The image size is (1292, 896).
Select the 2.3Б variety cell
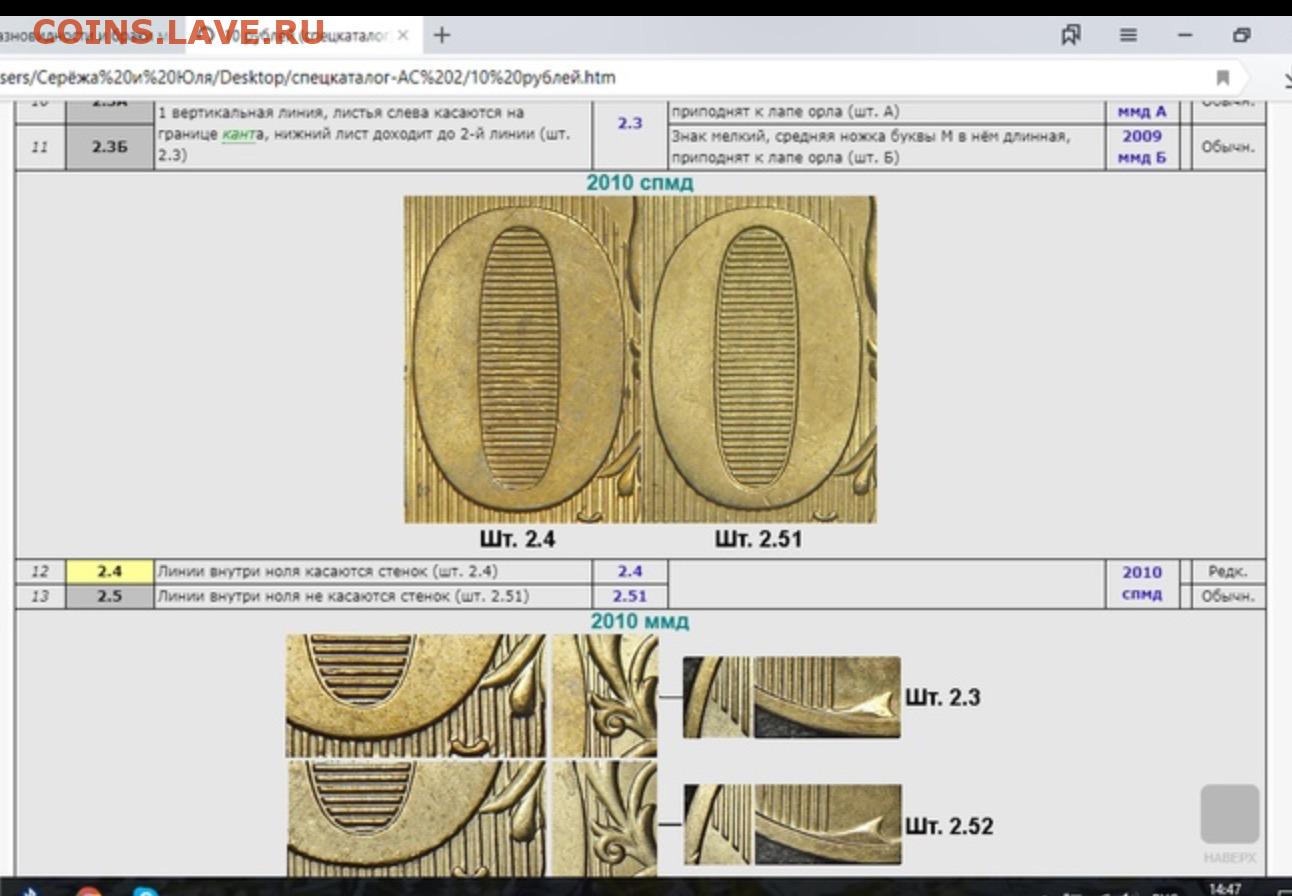click(x=109, y=146)
